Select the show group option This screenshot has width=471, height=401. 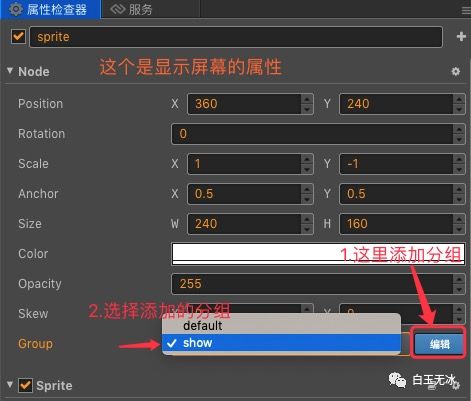coord(281,343)
